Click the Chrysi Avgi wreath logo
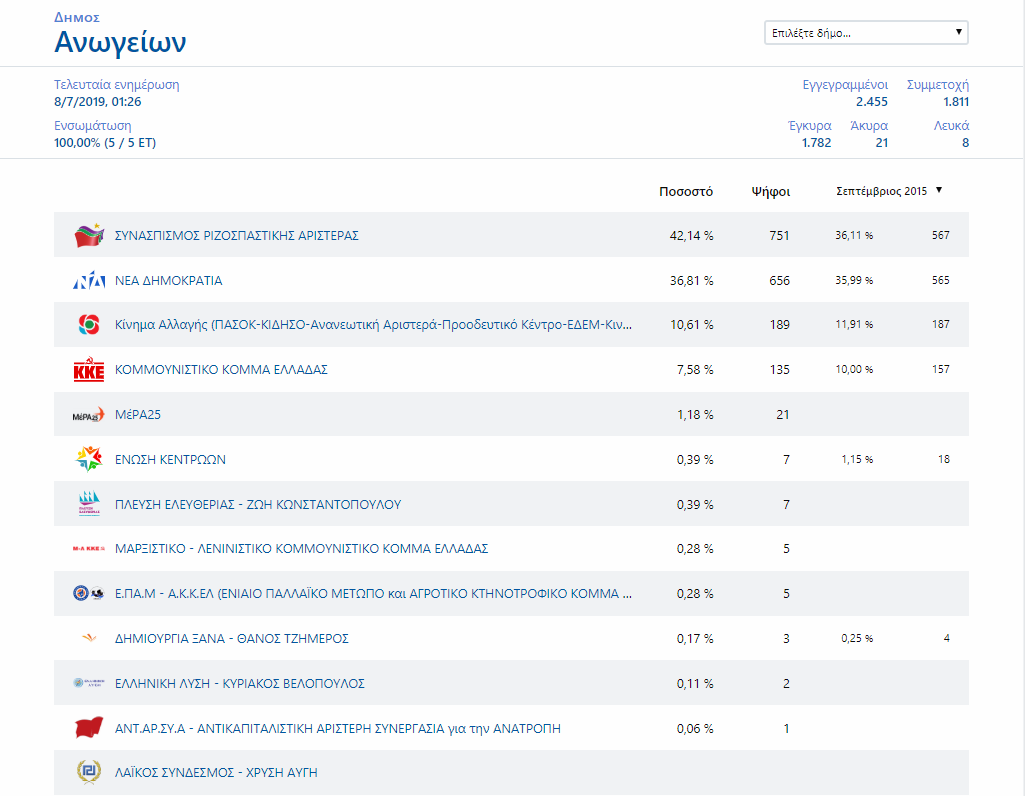 (x=89, y=773)
